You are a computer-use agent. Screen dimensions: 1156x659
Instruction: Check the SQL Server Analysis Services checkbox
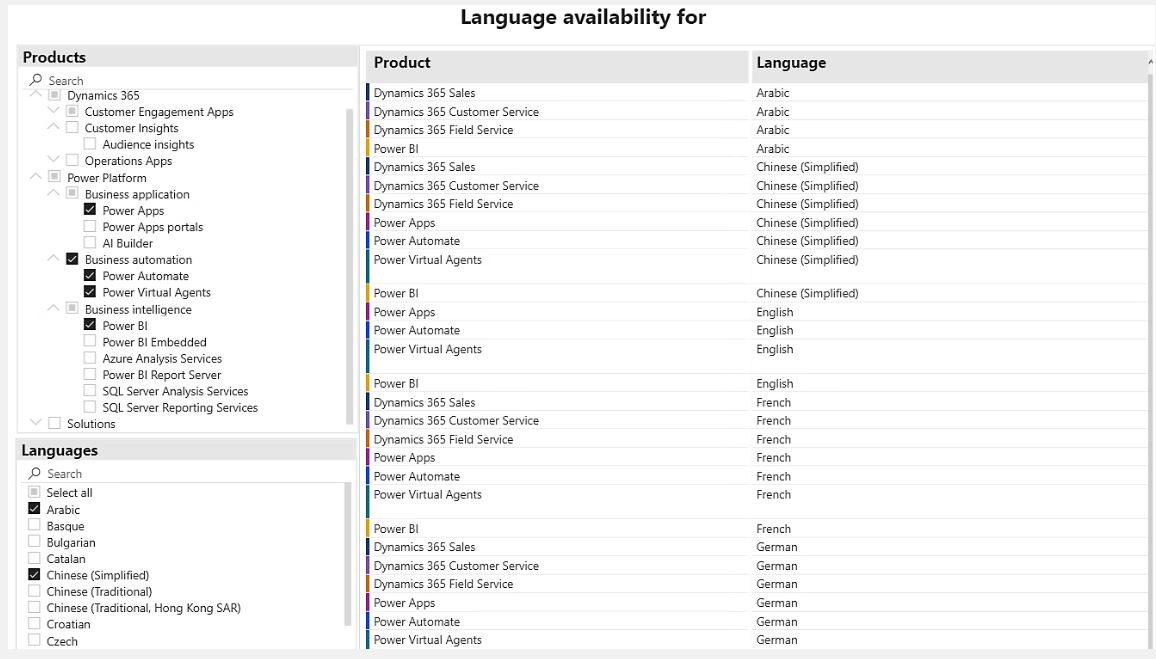(x=90, y=390)
